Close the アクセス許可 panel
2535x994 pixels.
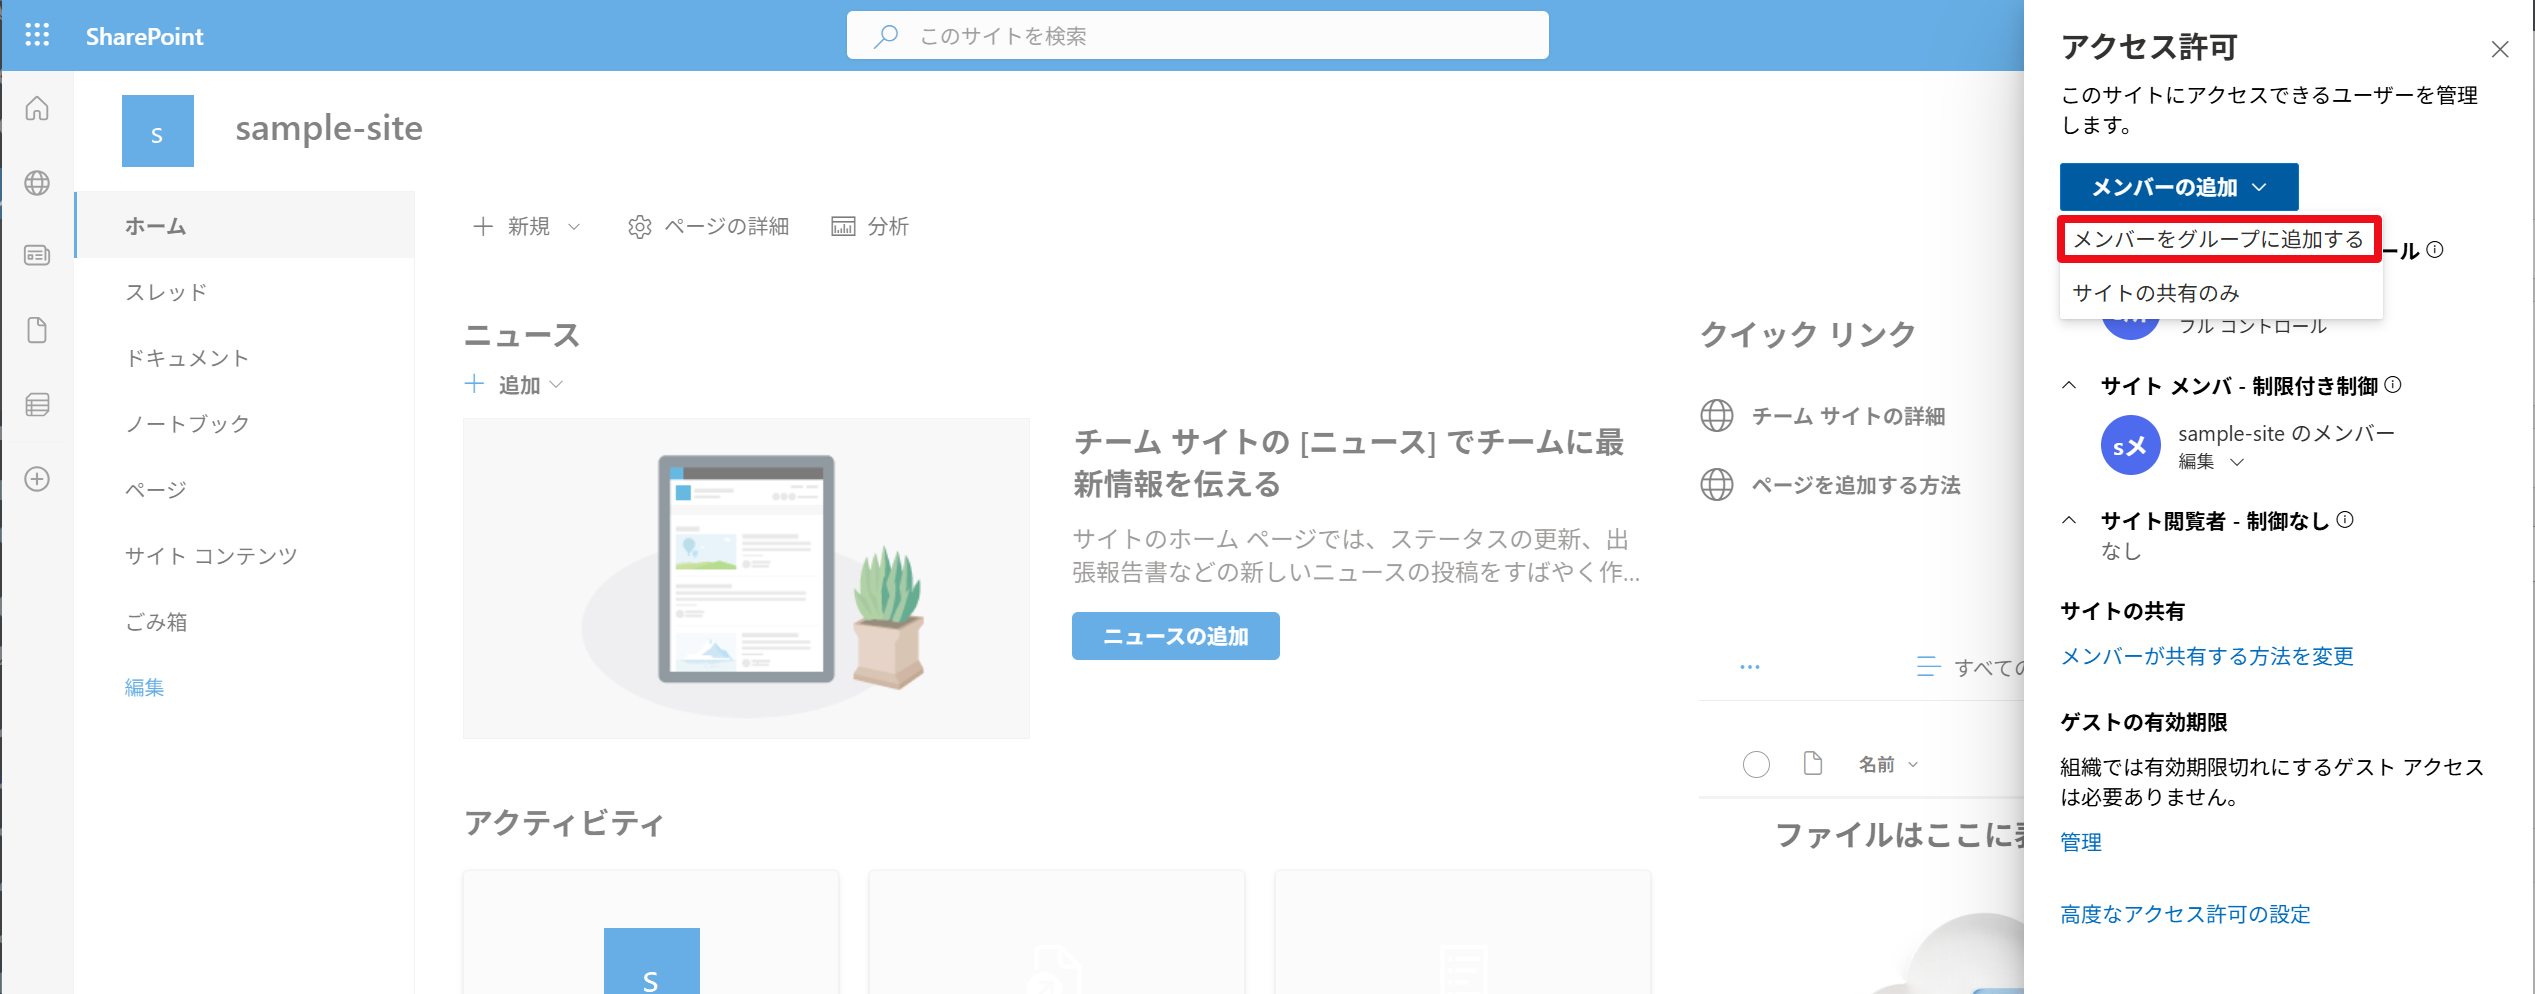click(2500, 49)
